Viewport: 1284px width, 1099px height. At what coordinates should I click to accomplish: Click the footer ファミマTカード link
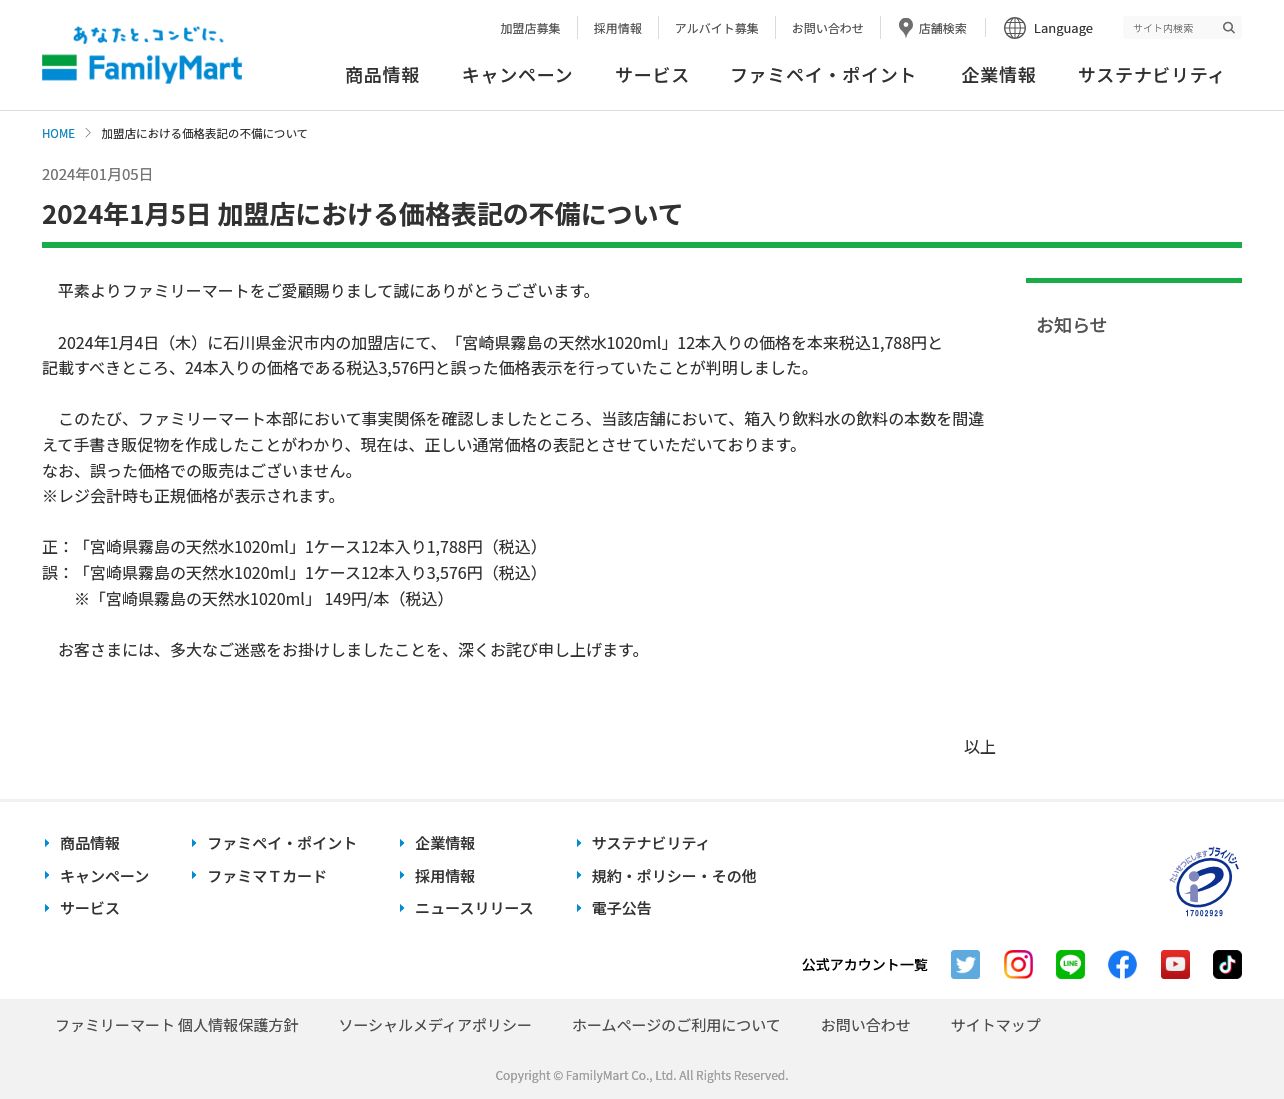tap(266, 876)
